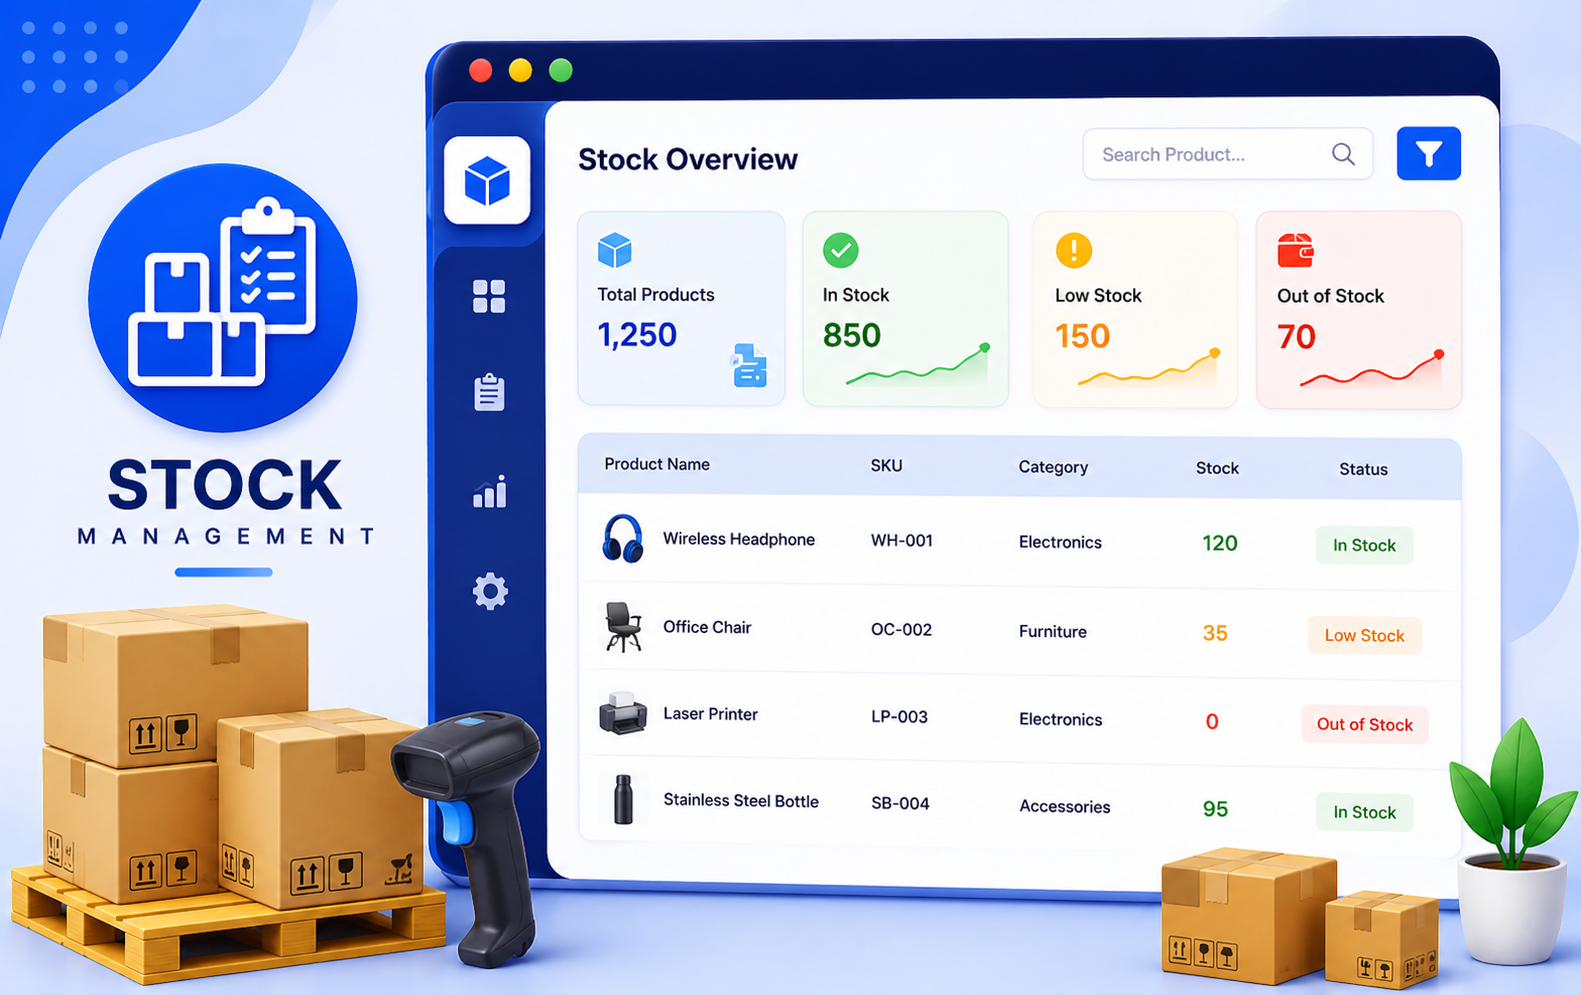
Task: Click the blue cube on Total Products card
Action: click(614, 250)
